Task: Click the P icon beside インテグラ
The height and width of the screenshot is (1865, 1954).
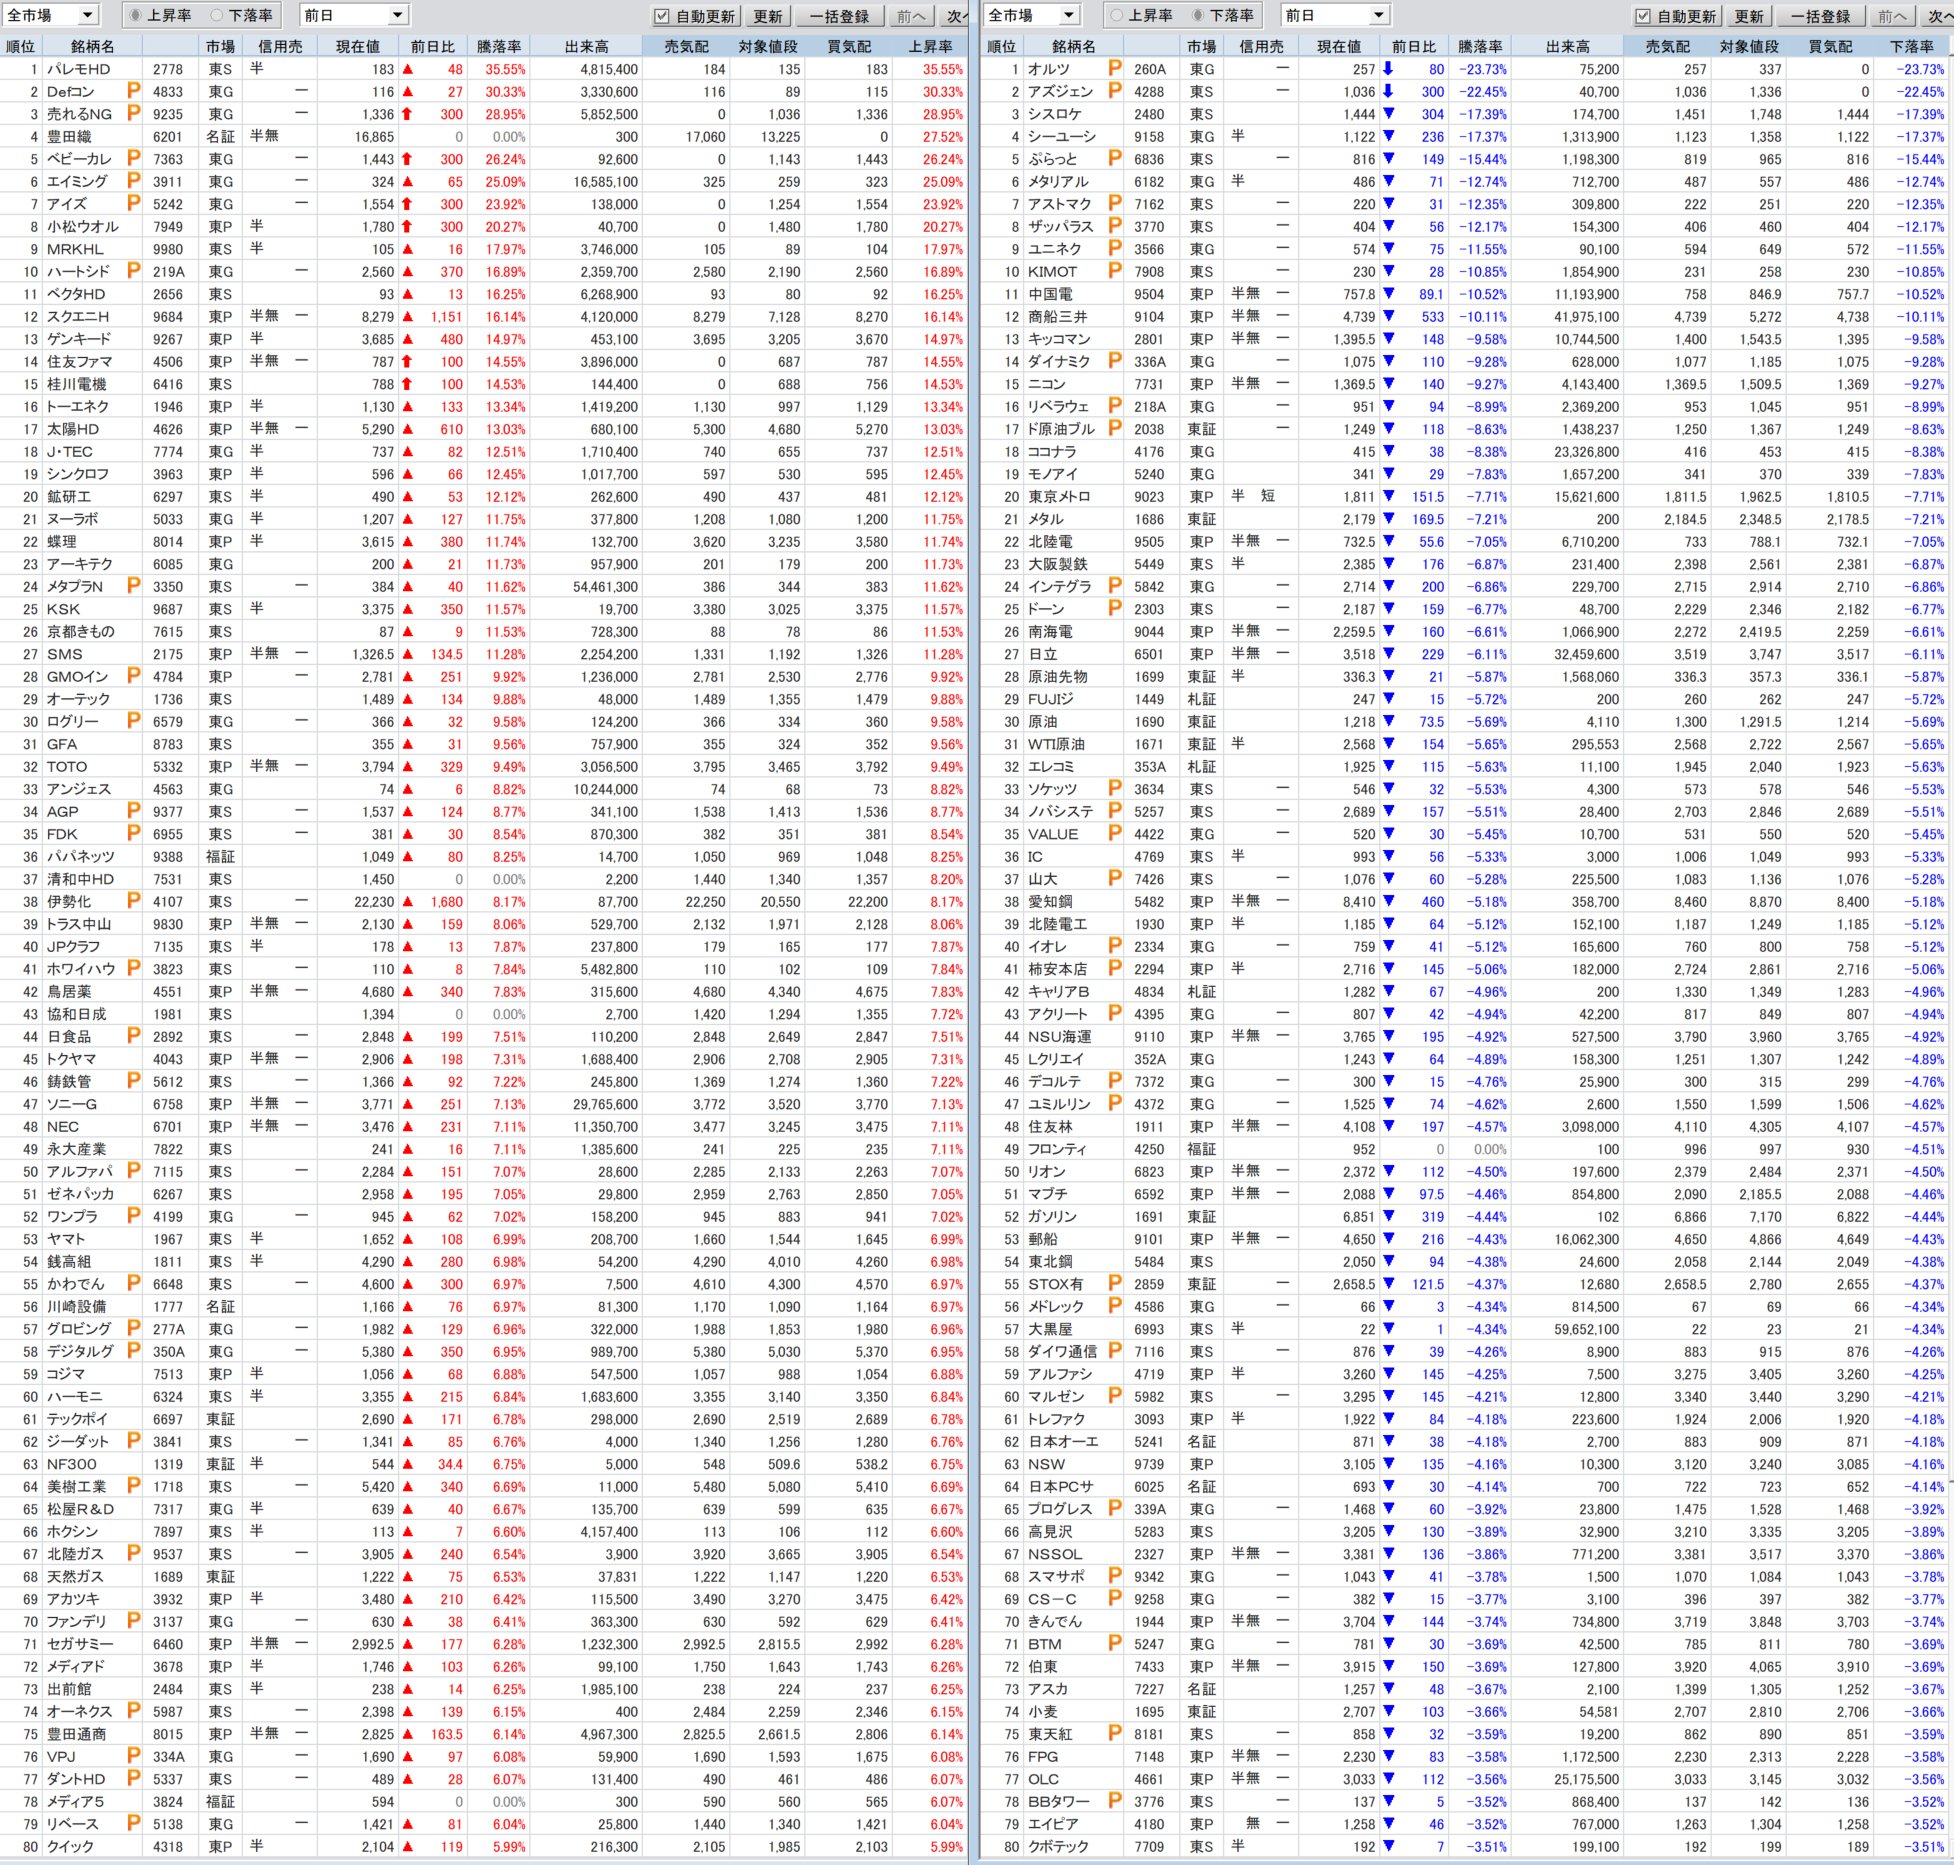Action: click(x=1115, y=586)
